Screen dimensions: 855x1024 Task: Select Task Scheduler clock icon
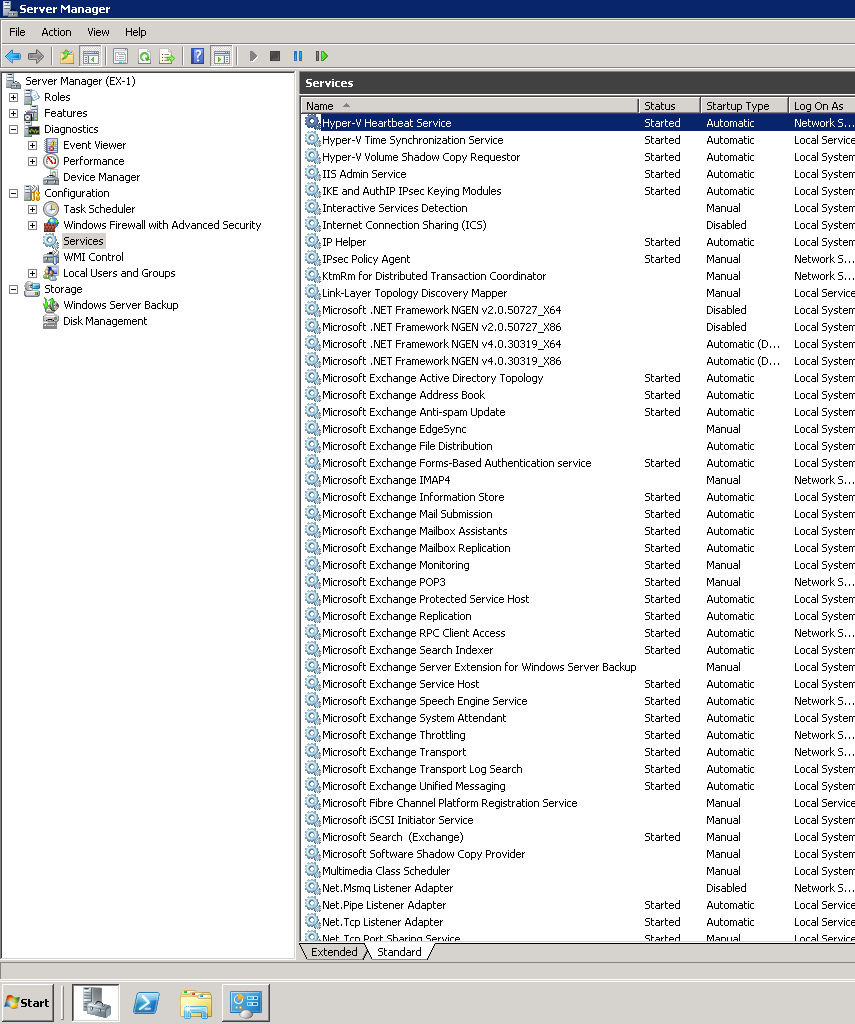[51, 209]
